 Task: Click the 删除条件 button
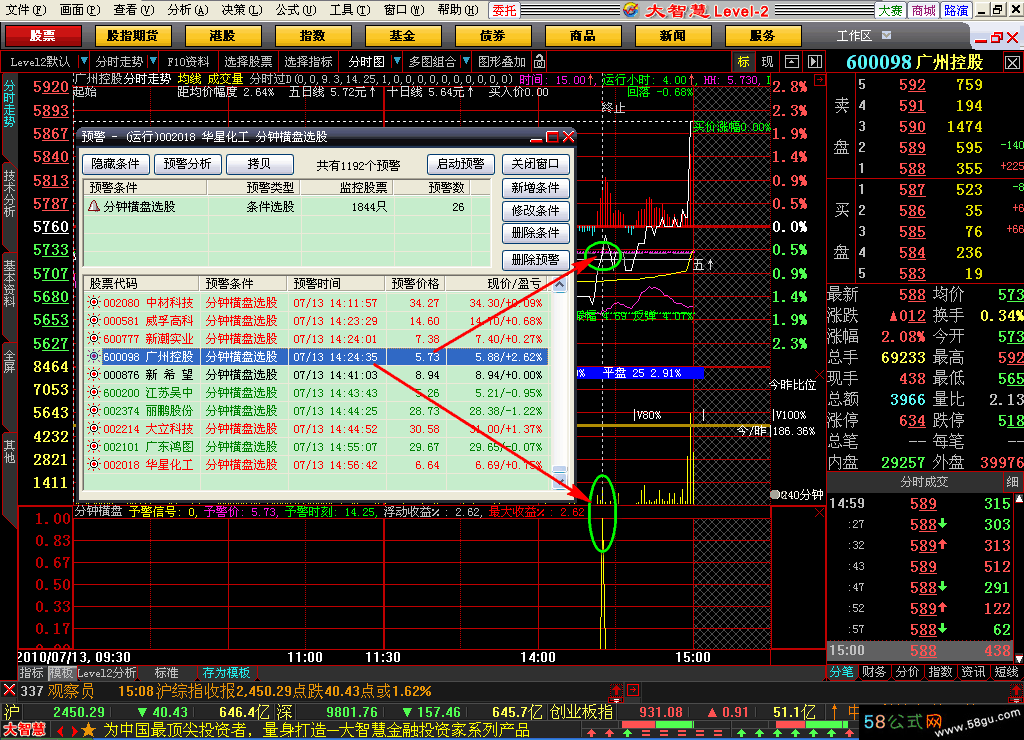pos(536,233)
